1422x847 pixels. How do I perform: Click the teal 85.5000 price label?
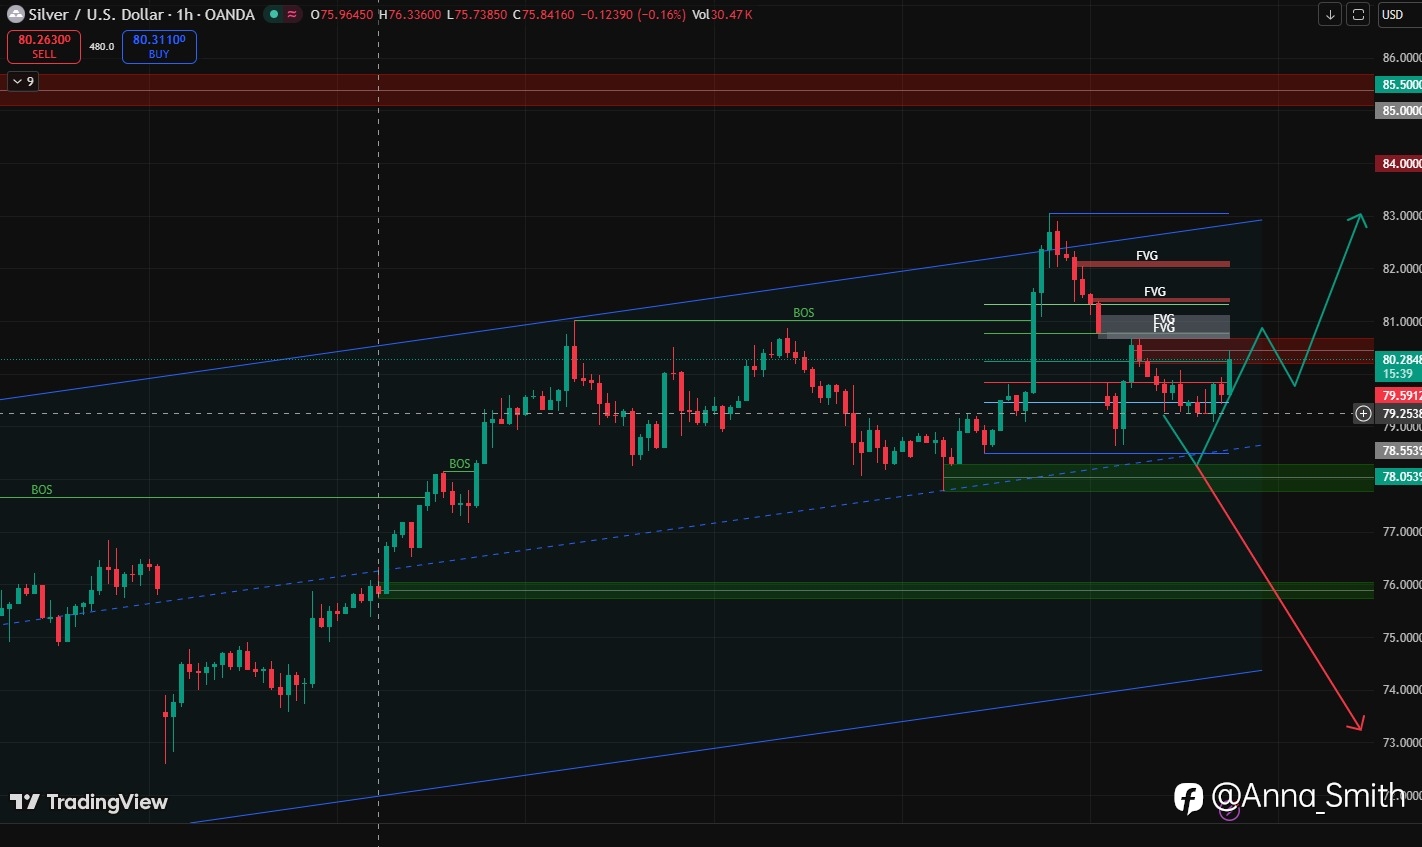[1399, 85]
